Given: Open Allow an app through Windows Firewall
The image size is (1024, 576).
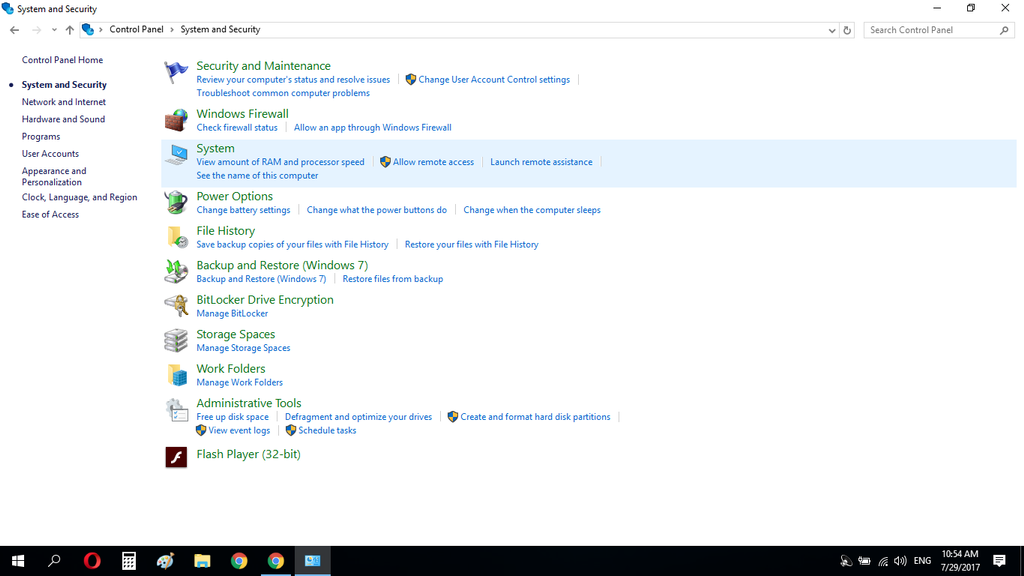Looking at the screenshot, I should pos(372,127).
